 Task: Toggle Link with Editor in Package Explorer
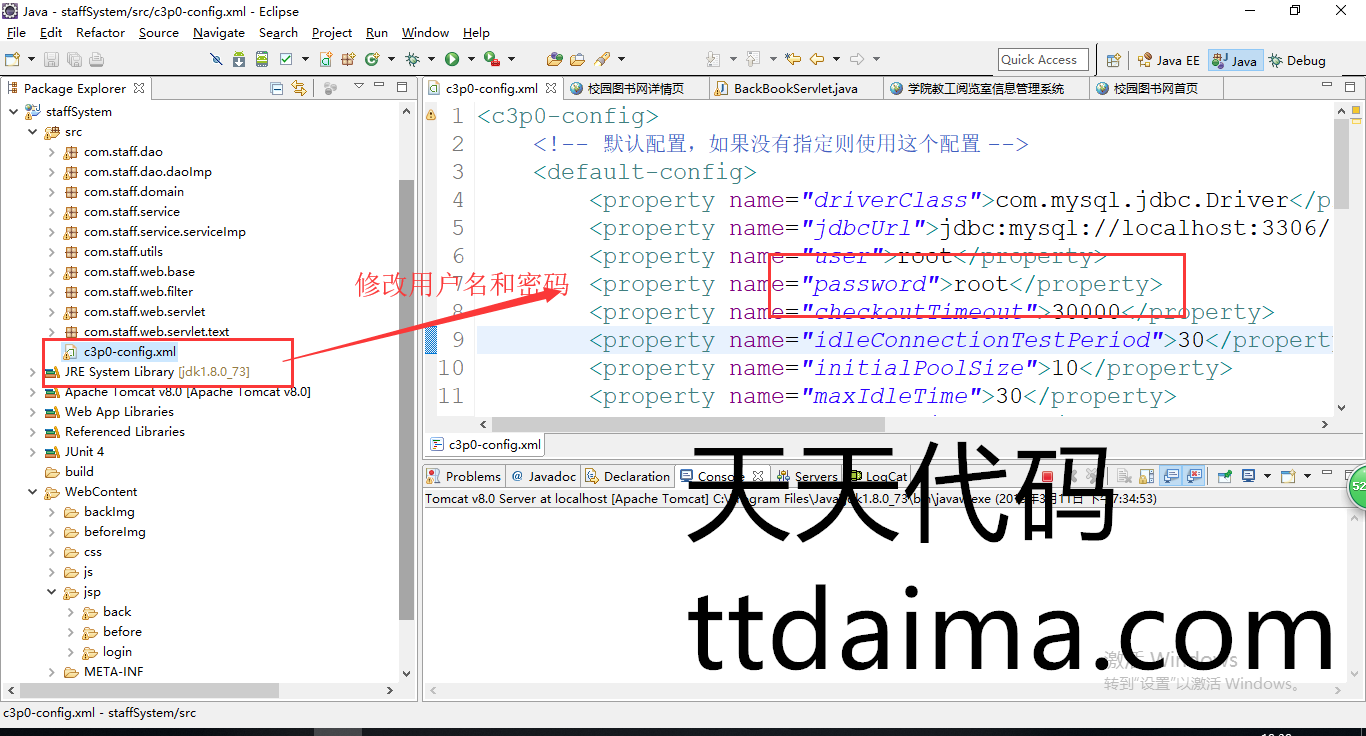point(298,88)
